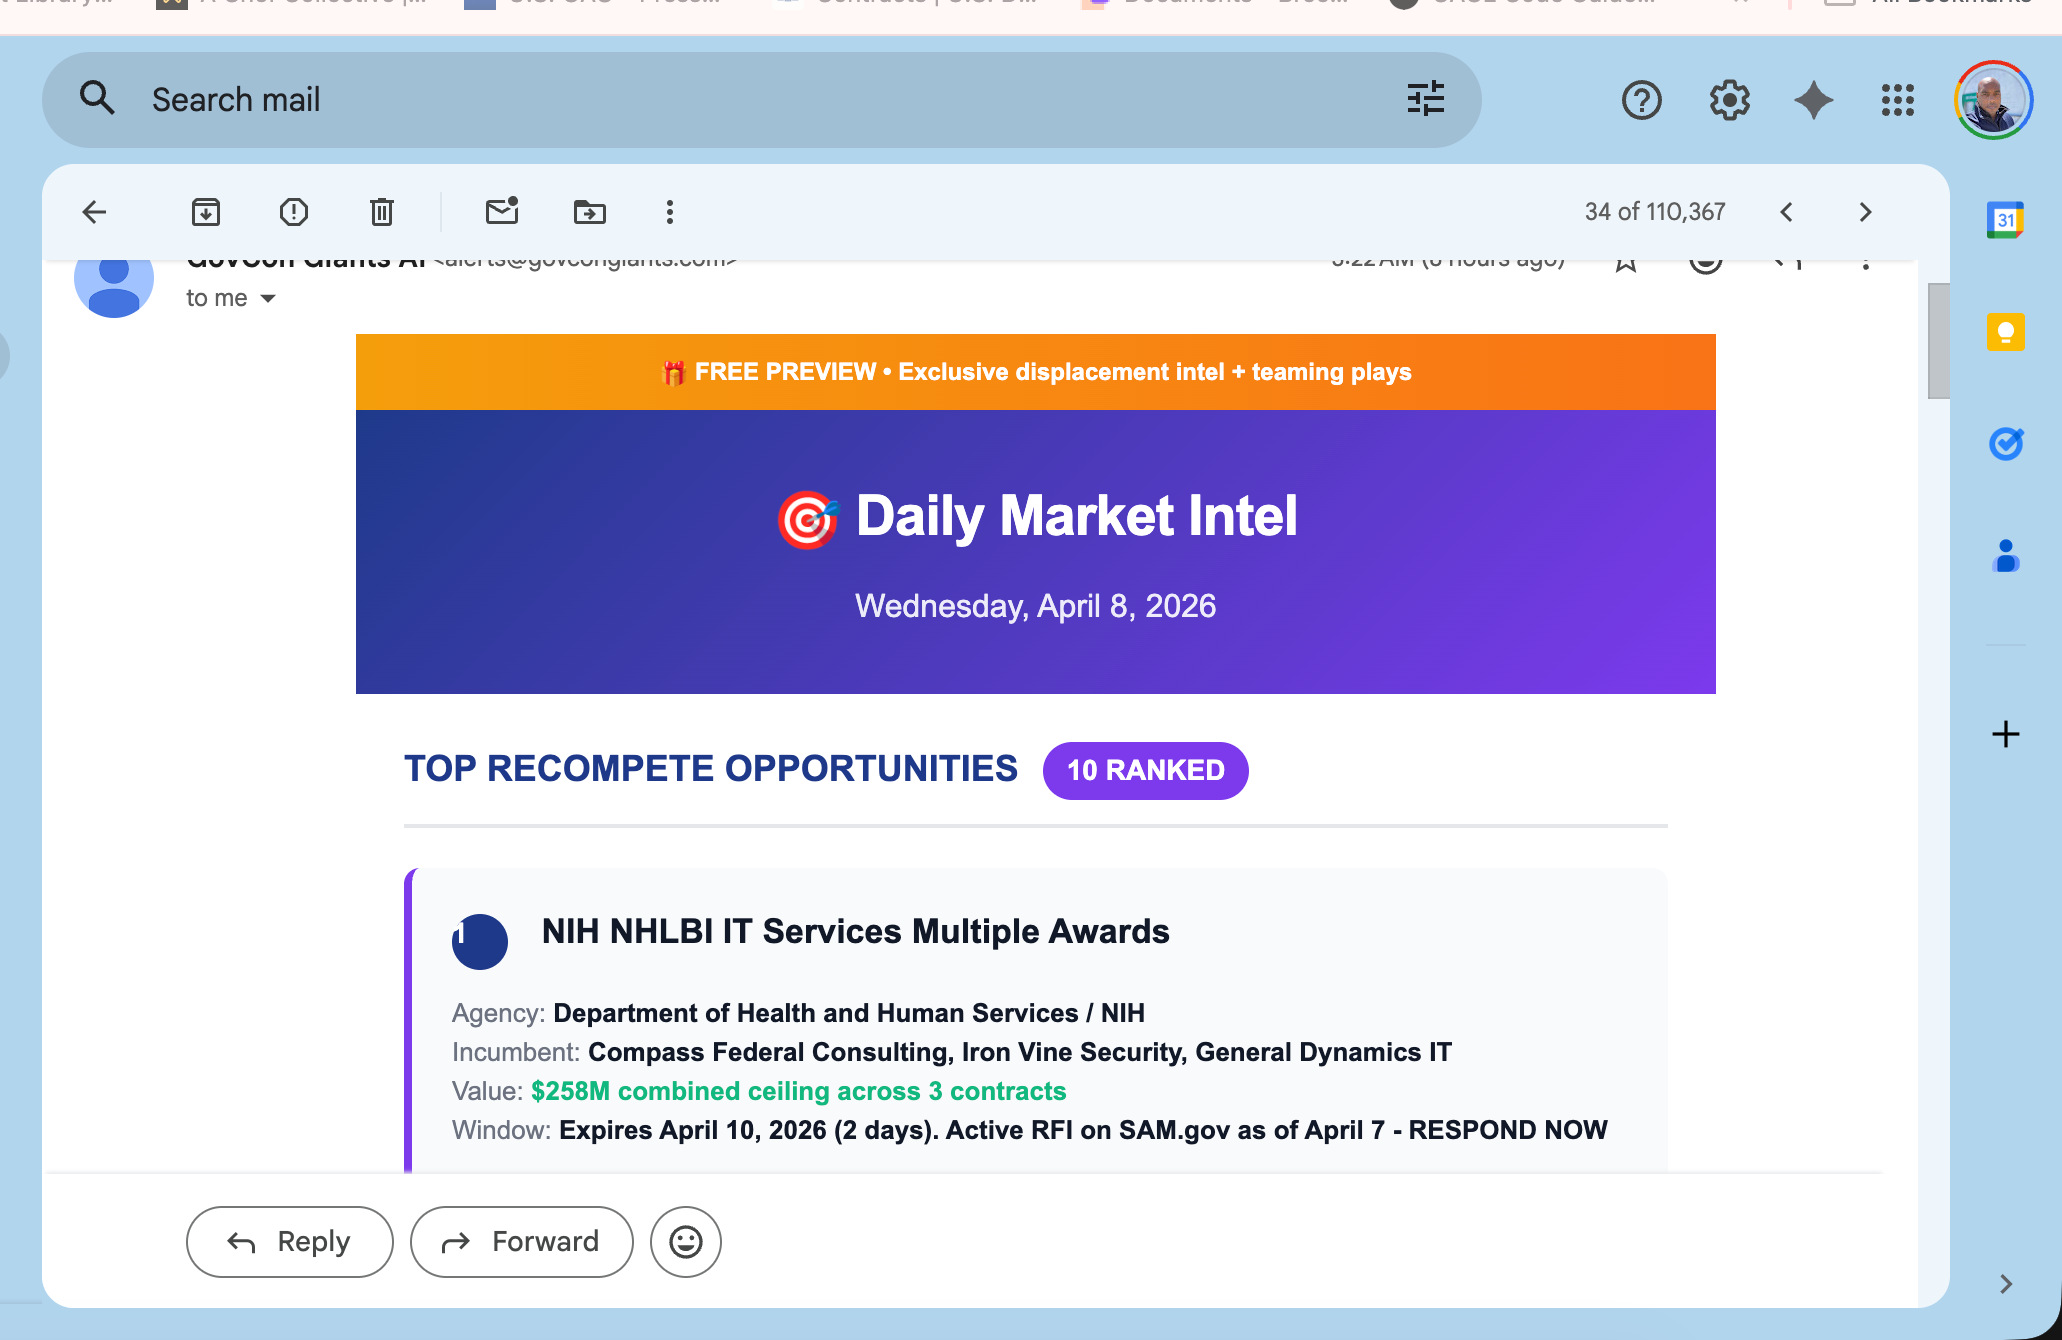Click in the Search mail field
The image size is (2062, 1340).
(760, 100)
